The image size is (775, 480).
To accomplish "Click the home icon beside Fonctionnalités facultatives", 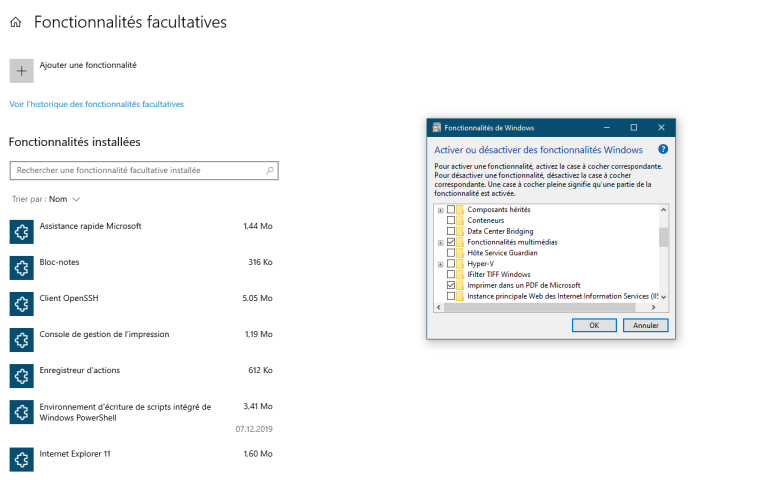I will click(x=16, y=22).
